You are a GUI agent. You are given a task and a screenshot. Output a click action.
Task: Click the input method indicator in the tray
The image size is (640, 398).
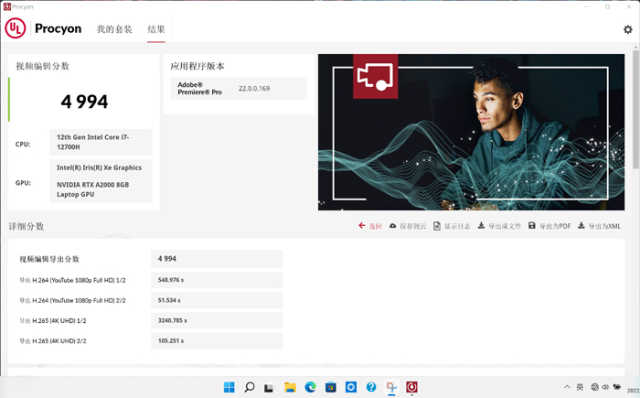[580, 387]
